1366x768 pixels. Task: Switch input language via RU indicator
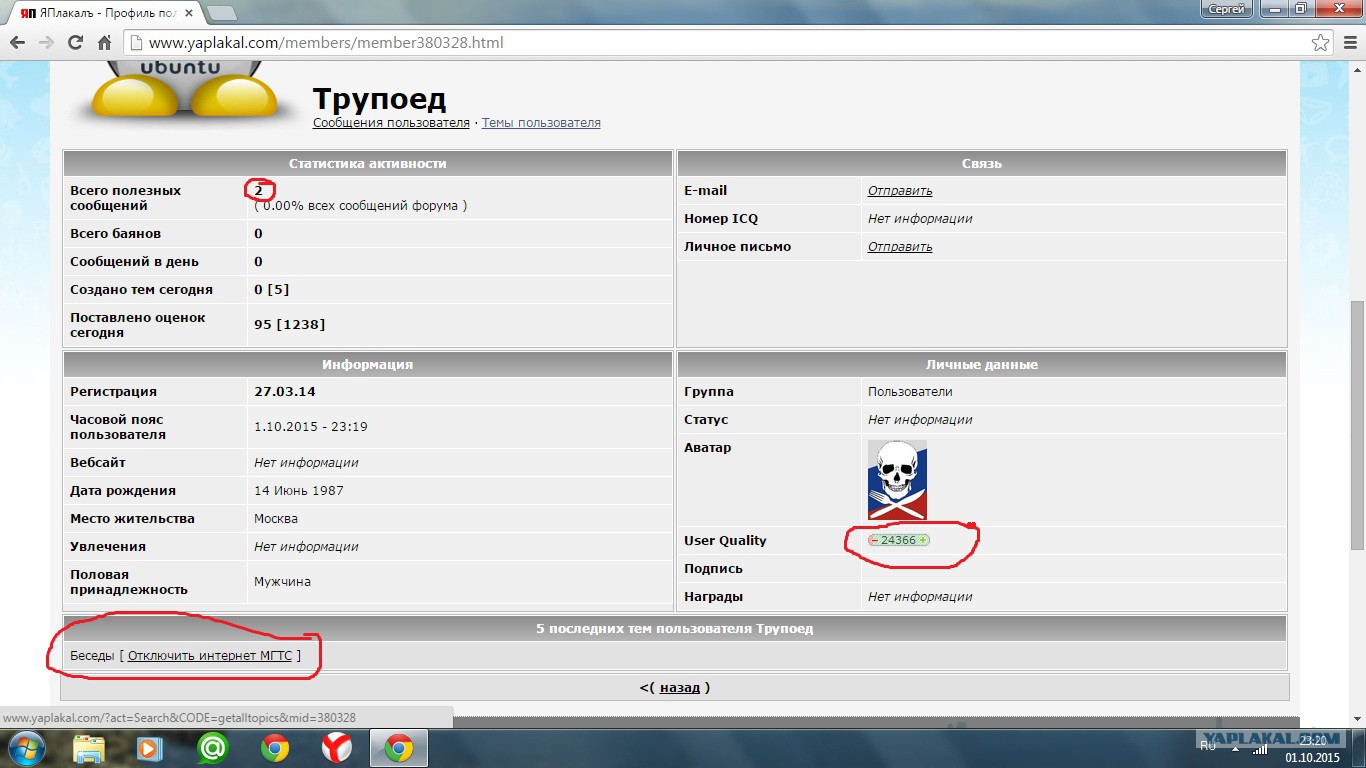tap(1208, 746)
